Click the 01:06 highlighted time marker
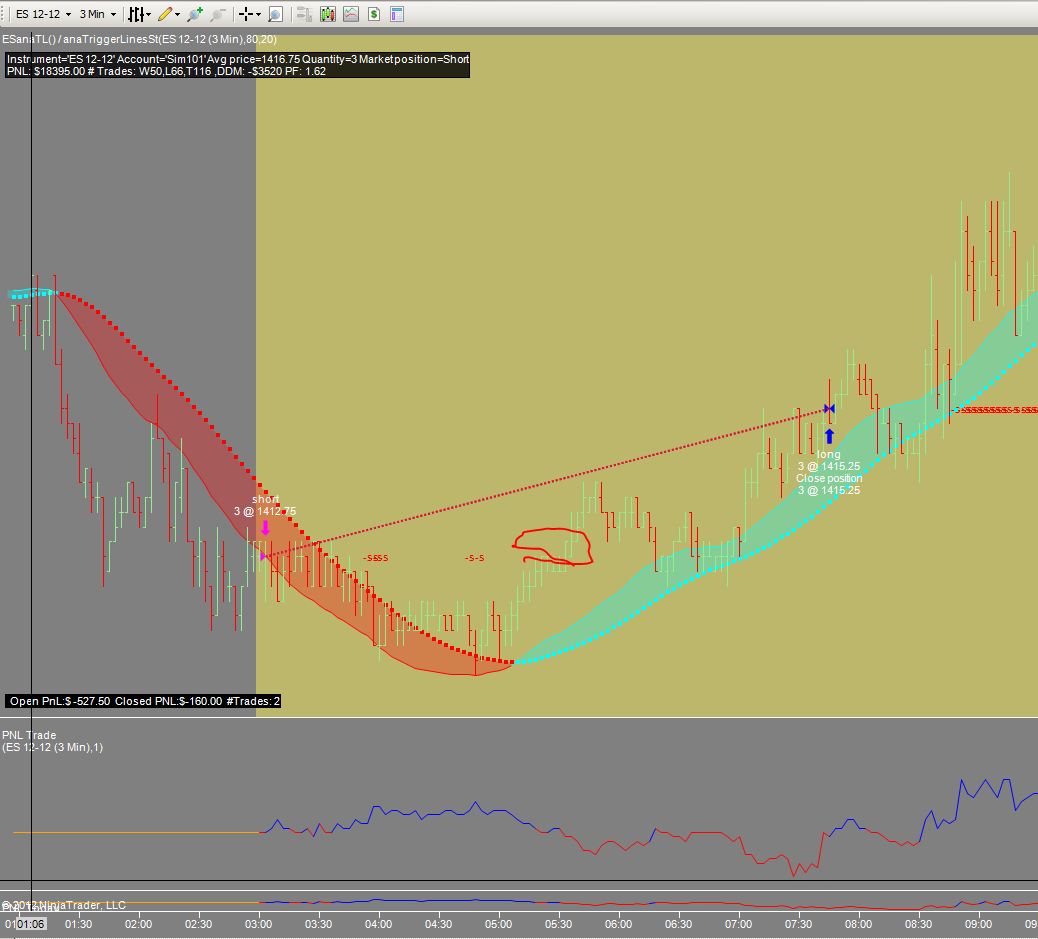1038x939 pixels. [30, 924]
